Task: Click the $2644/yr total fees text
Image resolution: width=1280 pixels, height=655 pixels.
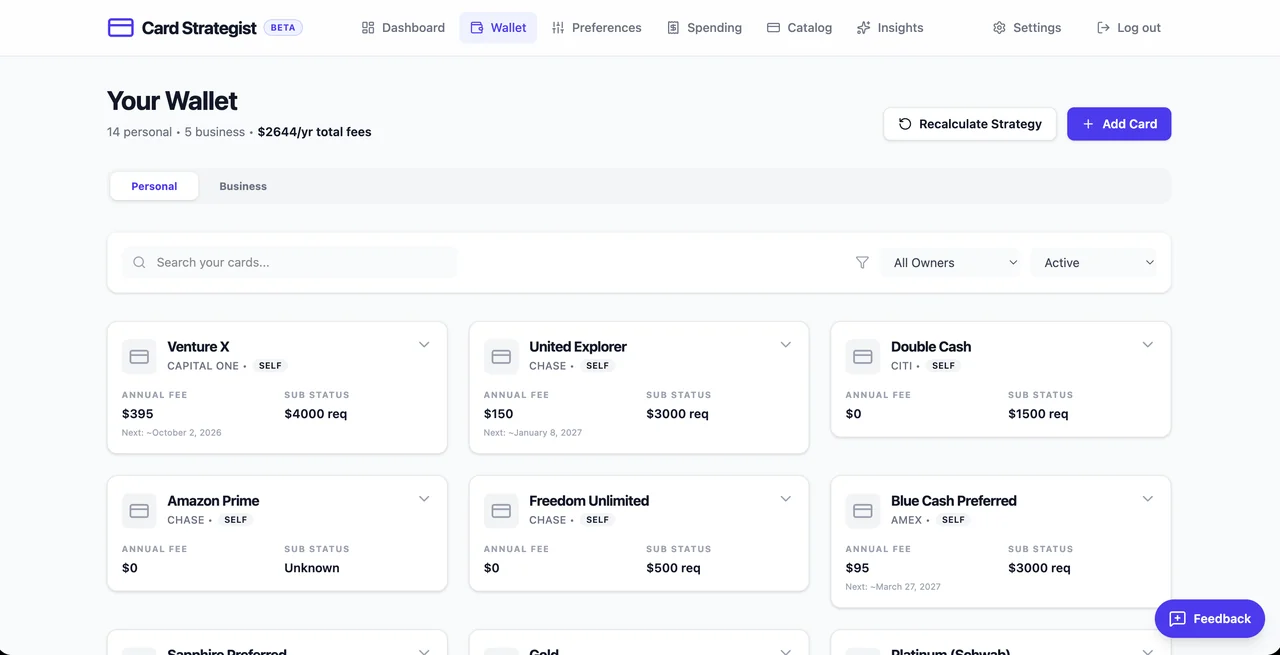Action: click(x=315, y=132)
